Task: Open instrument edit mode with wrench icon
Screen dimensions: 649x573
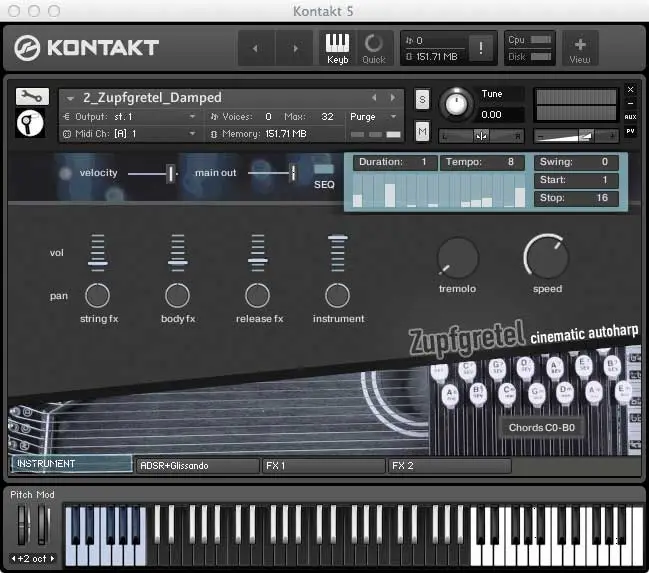Action: (x=32, y=97)
